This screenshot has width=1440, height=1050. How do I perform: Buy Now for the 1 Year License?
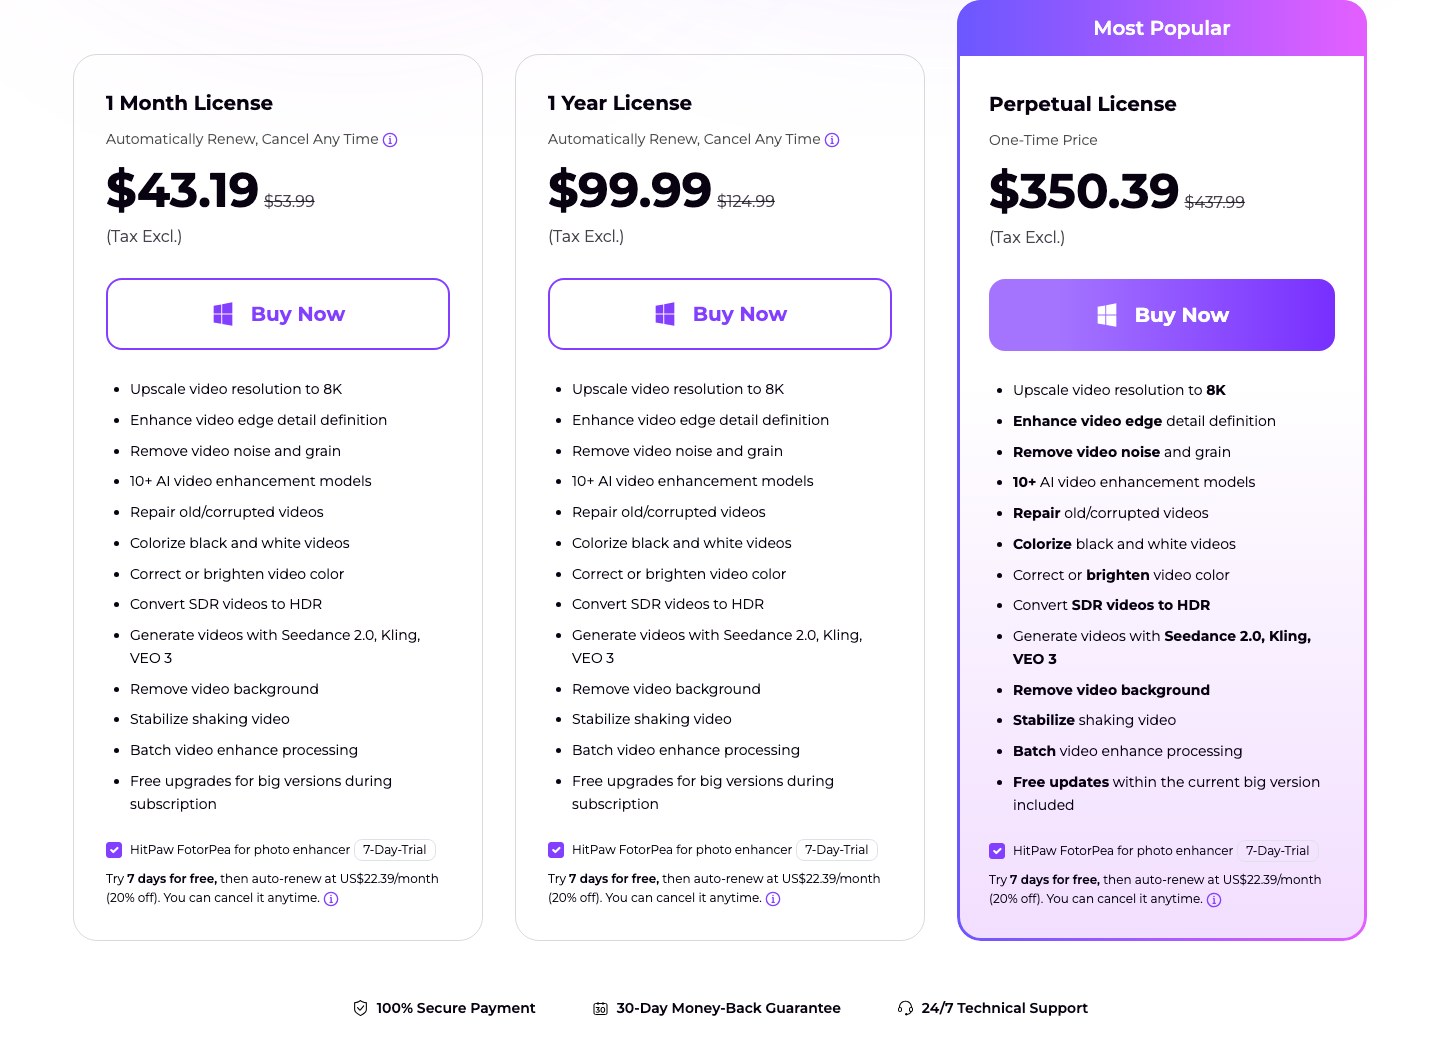click(720, 314)
